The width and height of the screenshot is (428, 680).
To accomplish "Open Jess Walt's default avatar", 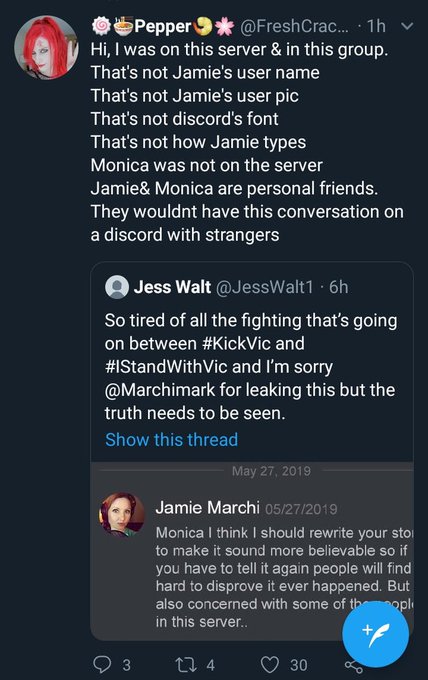I will 117,287.
